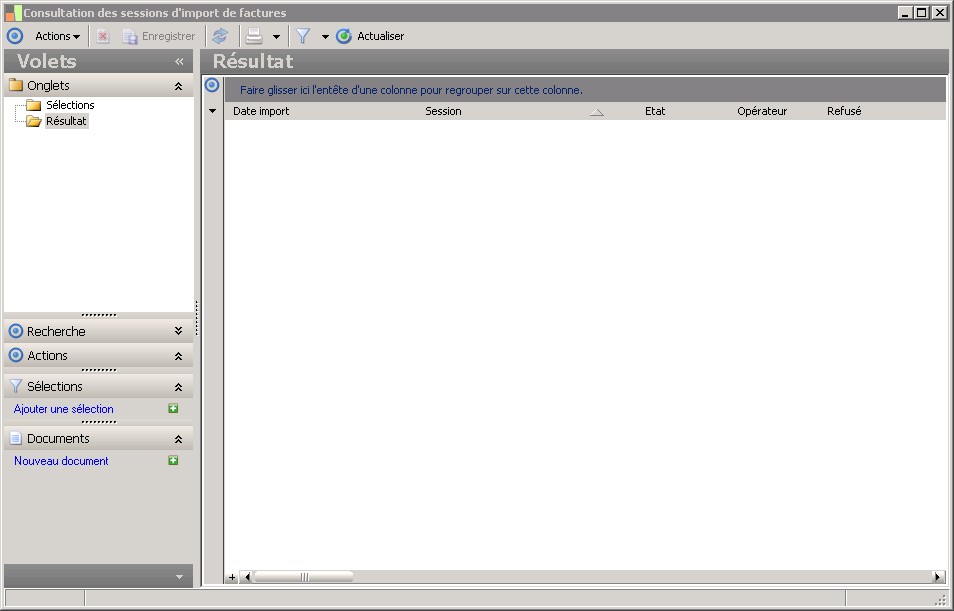Click the blue synchronize arrows toolbar icon
This screenshot has height=611, width=954.
[220, 37]
